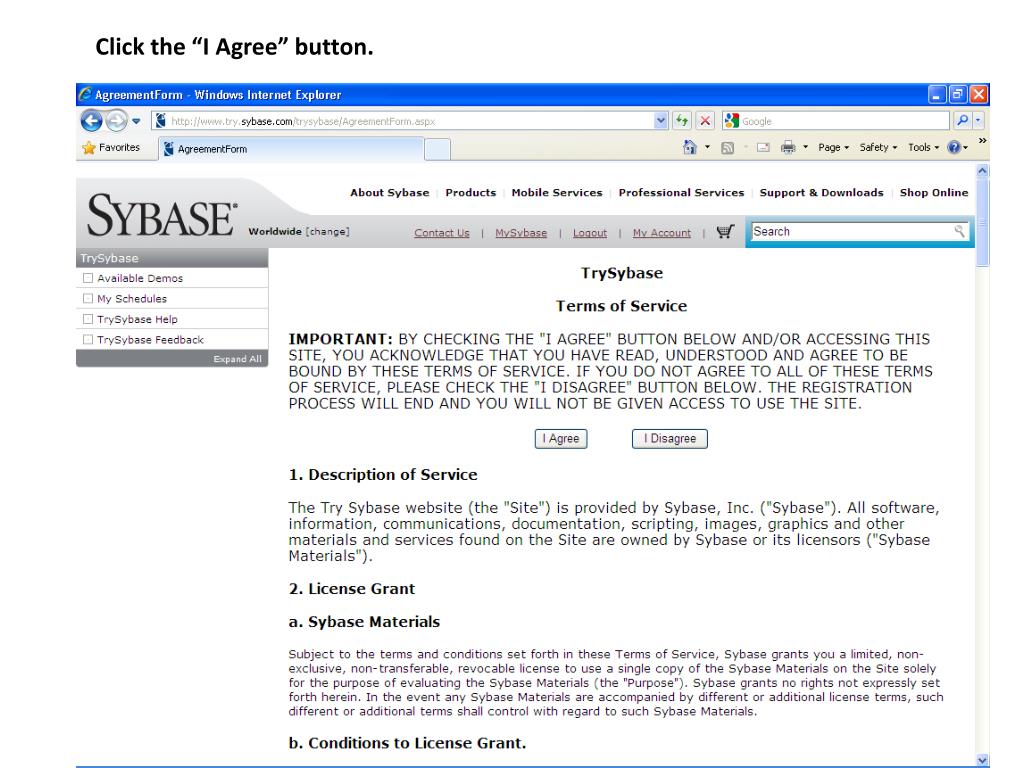Click the Google search box
The image size is (1024, 768).
[x=836, y=121]
